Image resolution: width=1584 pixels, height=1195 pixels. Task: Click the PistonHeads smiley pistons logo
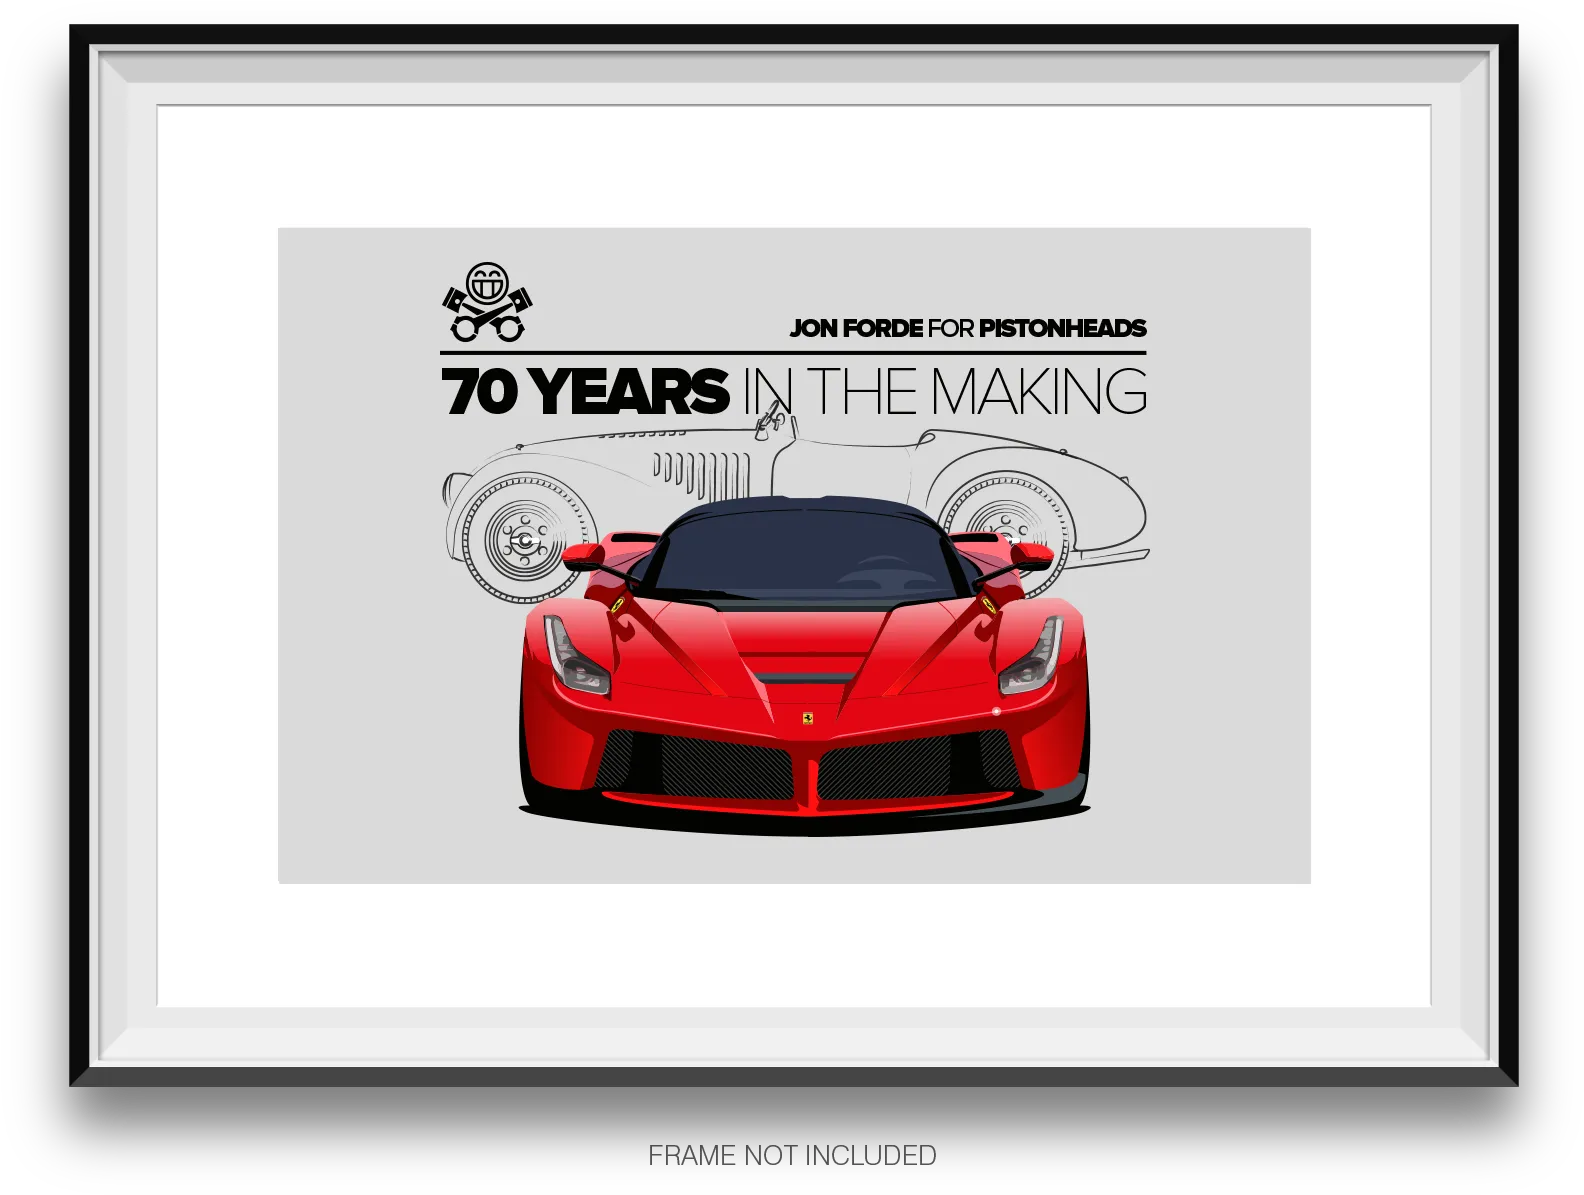[x=487, y=302]
